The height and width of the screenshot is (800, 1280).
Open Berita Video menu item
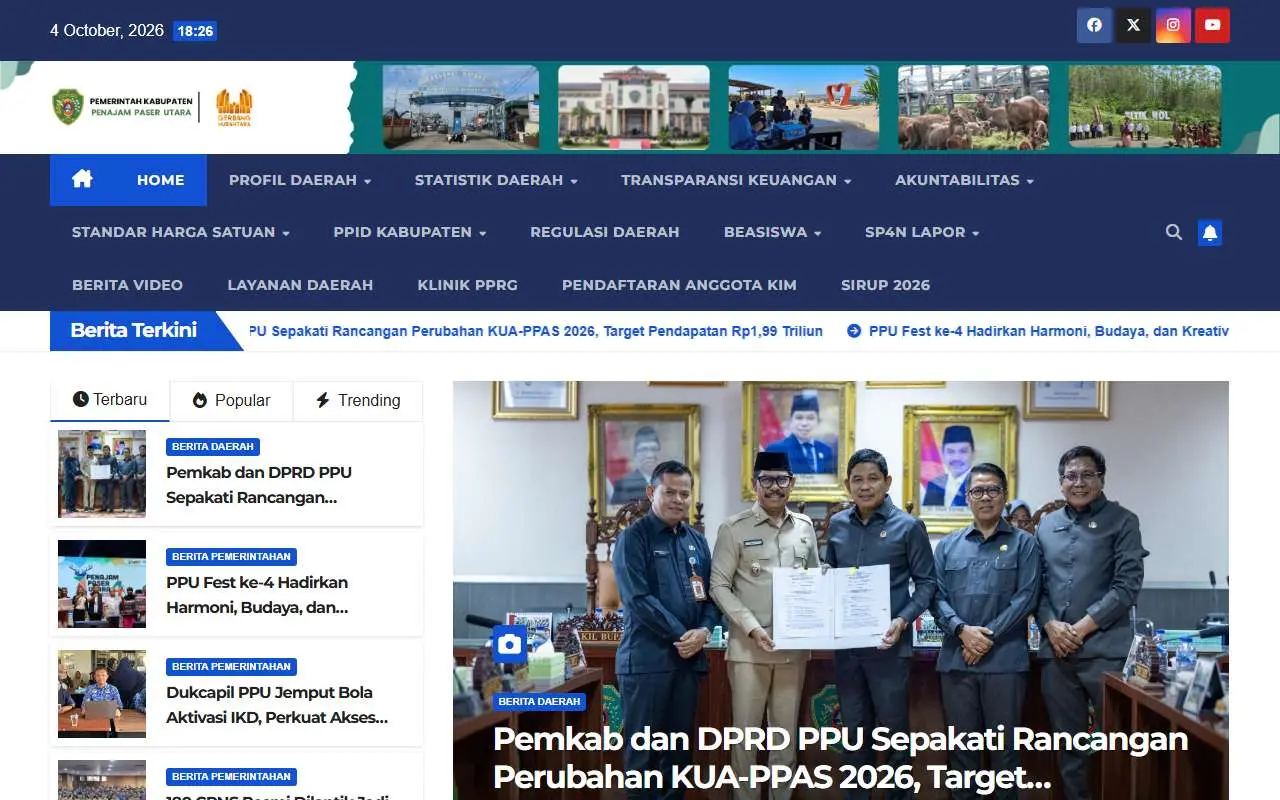(x=127, y=285)
